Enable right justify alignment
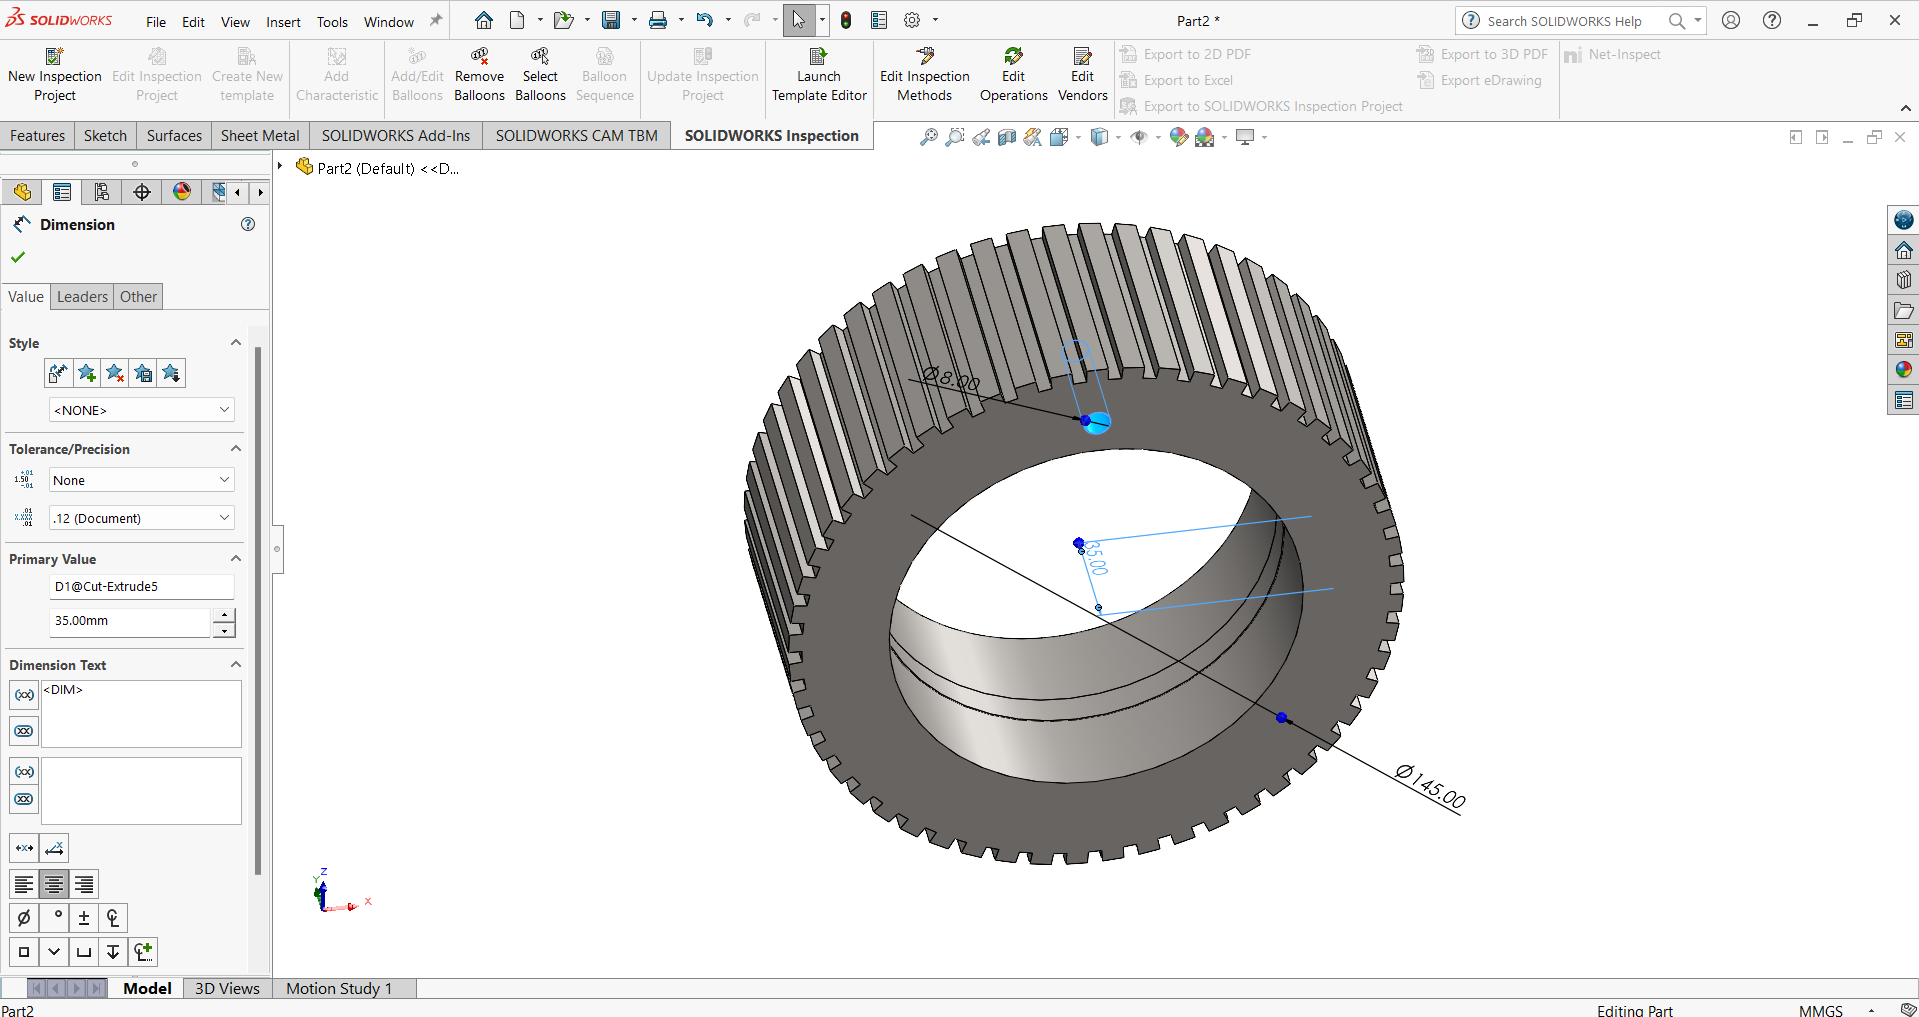Viewport: 1919px width, 1017px height. coord(83,884)
